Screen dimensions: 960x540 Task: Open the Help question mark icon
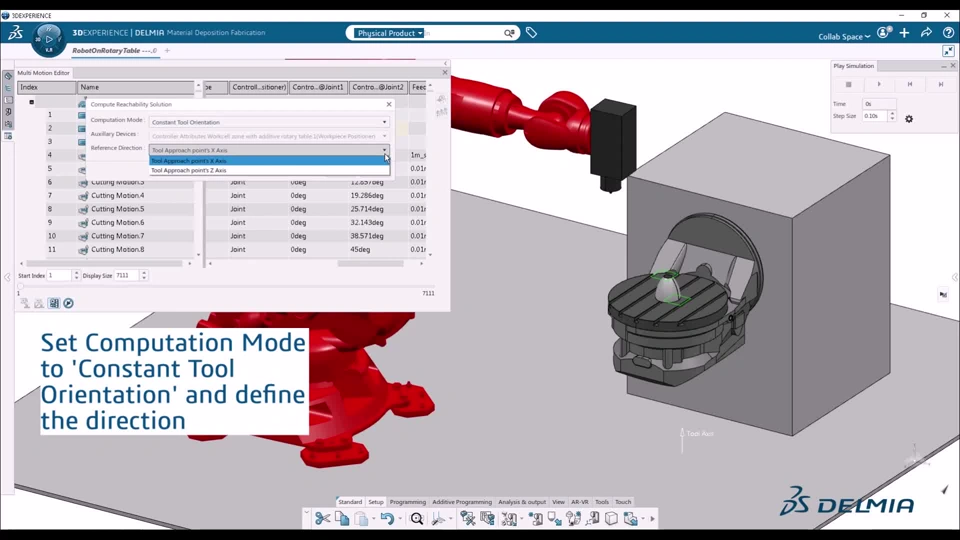pos(948,33)
